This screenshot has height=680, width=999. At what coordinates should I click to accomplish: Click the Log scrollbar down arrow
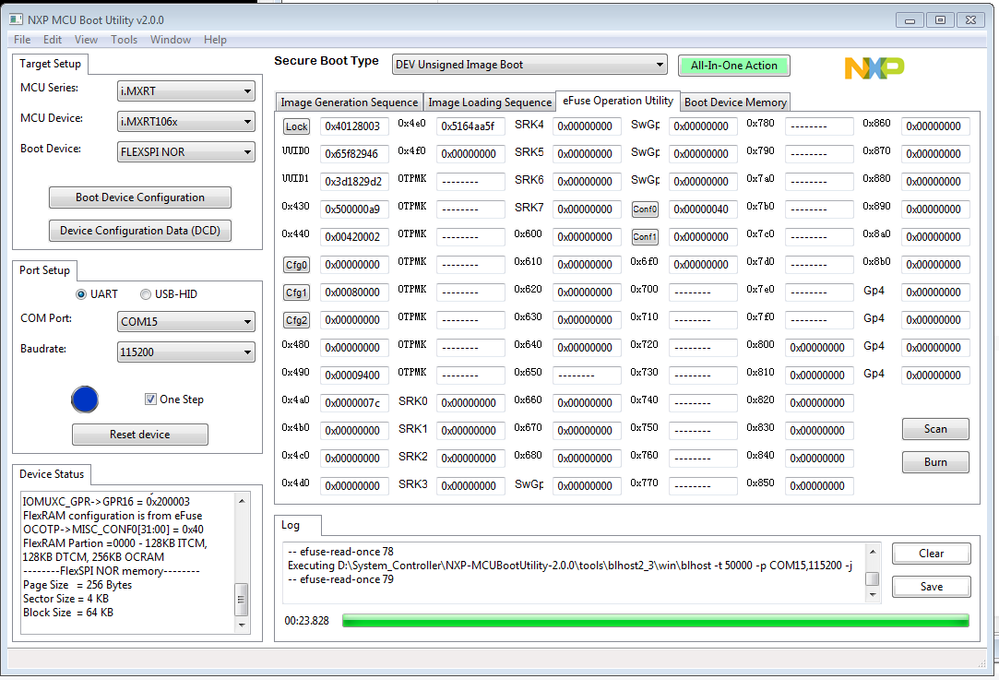(x=873, y=595)
